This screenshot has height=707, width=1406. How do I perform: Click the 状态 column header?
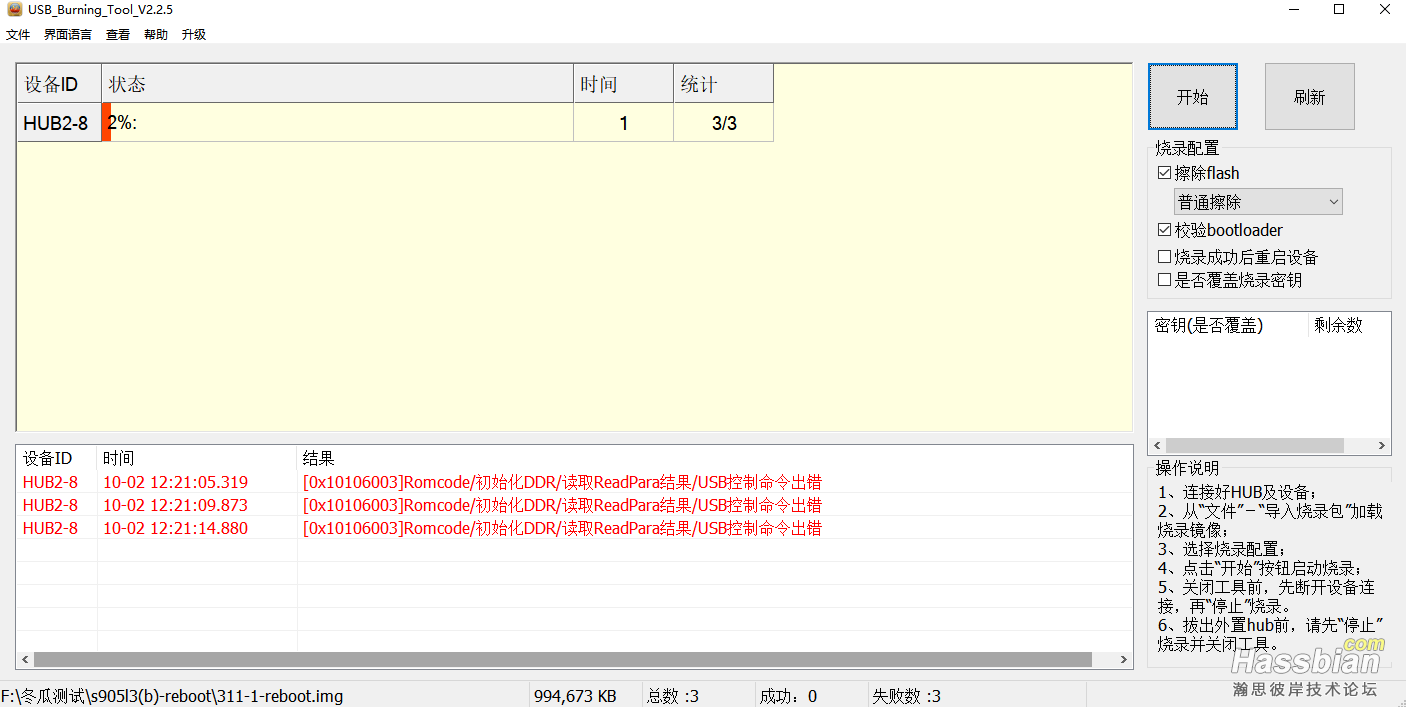(337, 84)
